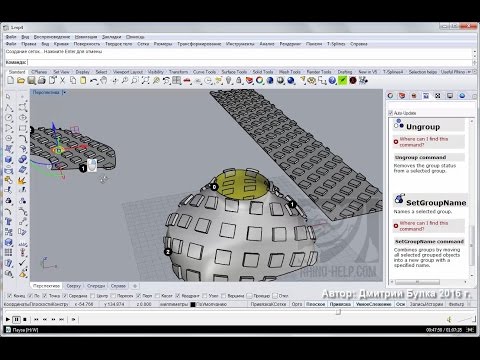Screen dimensions: 480x360
Task: Click the player Stop button
Action: (25, 319)
